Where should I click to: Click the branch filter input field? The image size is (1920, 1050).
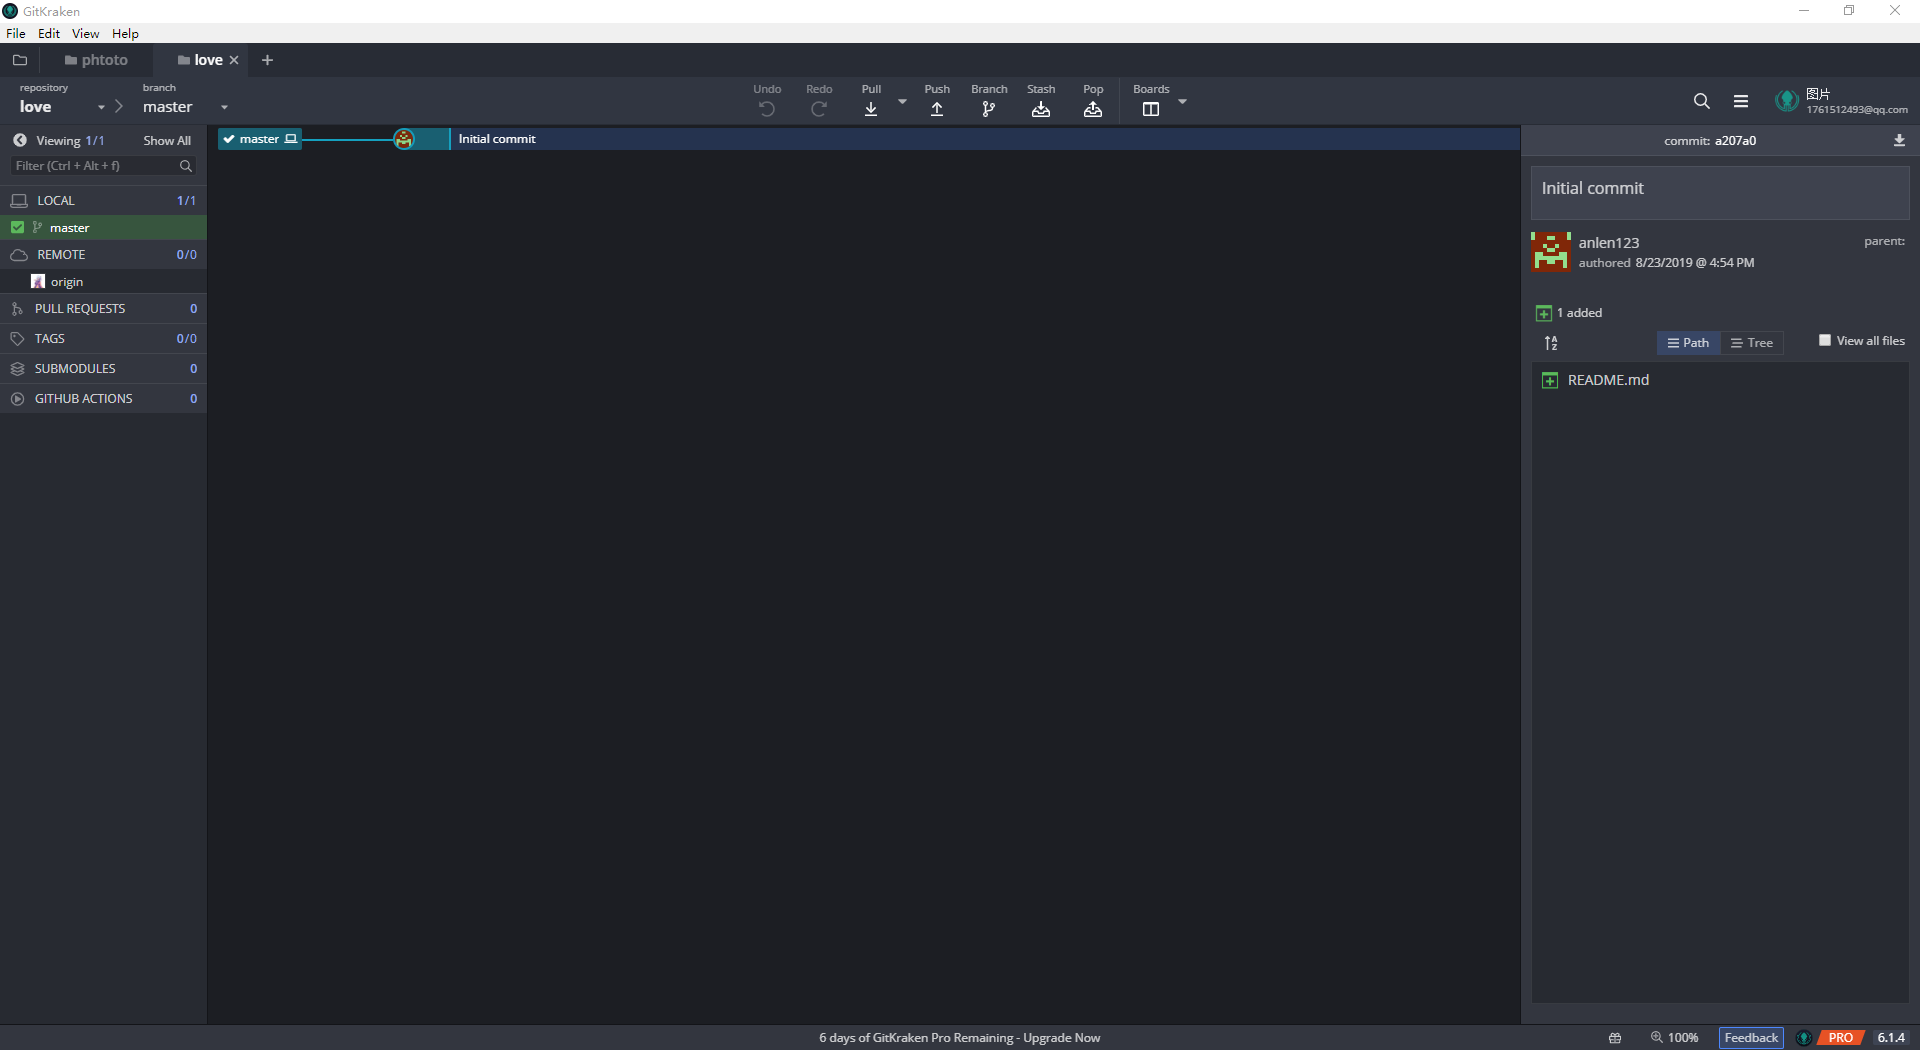click(x=95, y=166)
